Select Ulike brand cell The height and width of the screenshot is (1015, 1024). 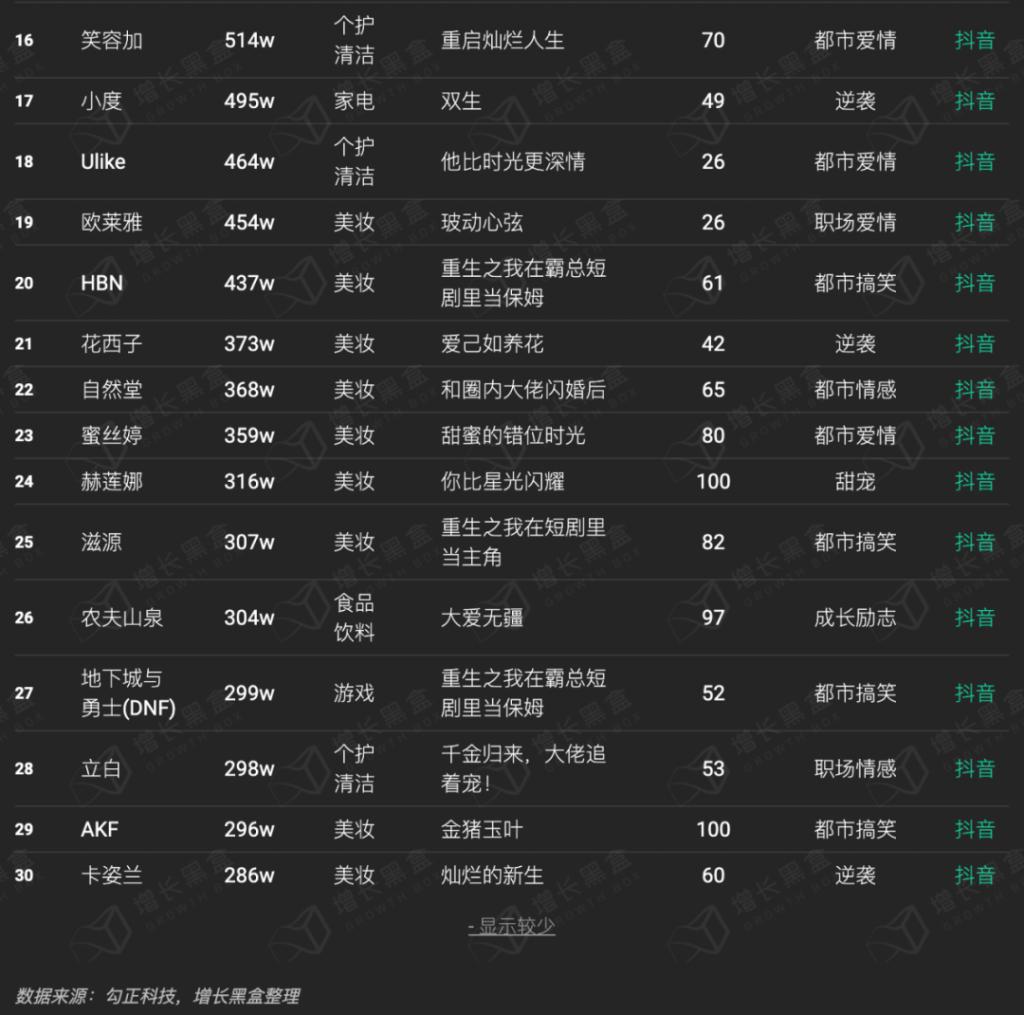click(x=103, y=161)
